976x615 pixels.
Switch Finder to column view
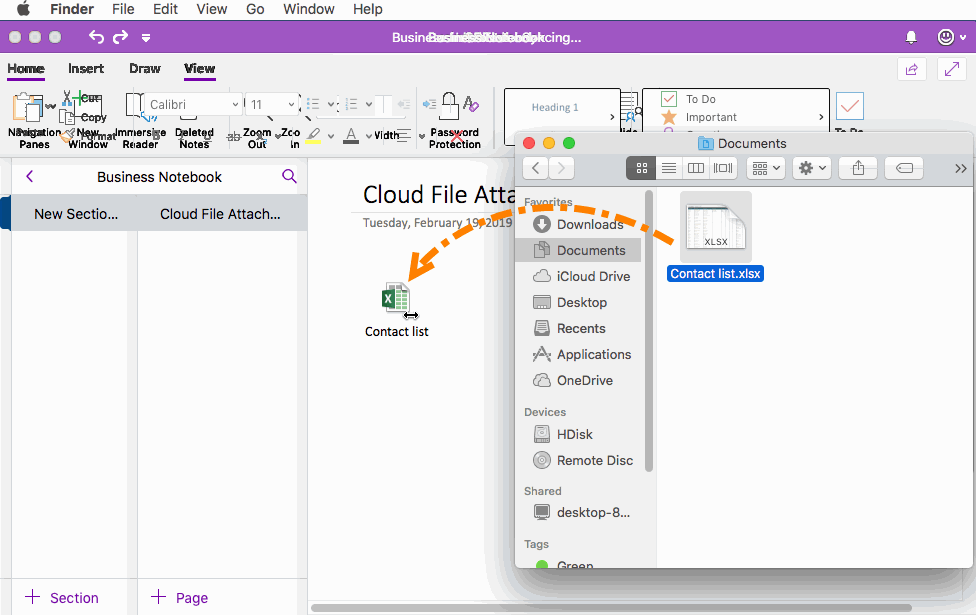695,168
